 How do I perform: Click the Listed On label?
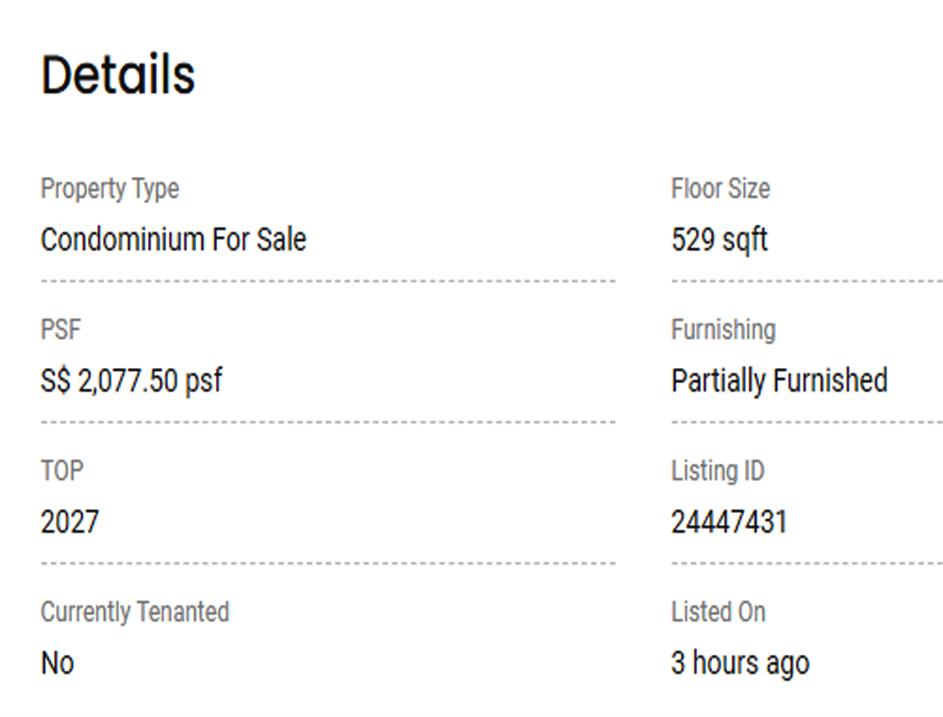(718, 612)
